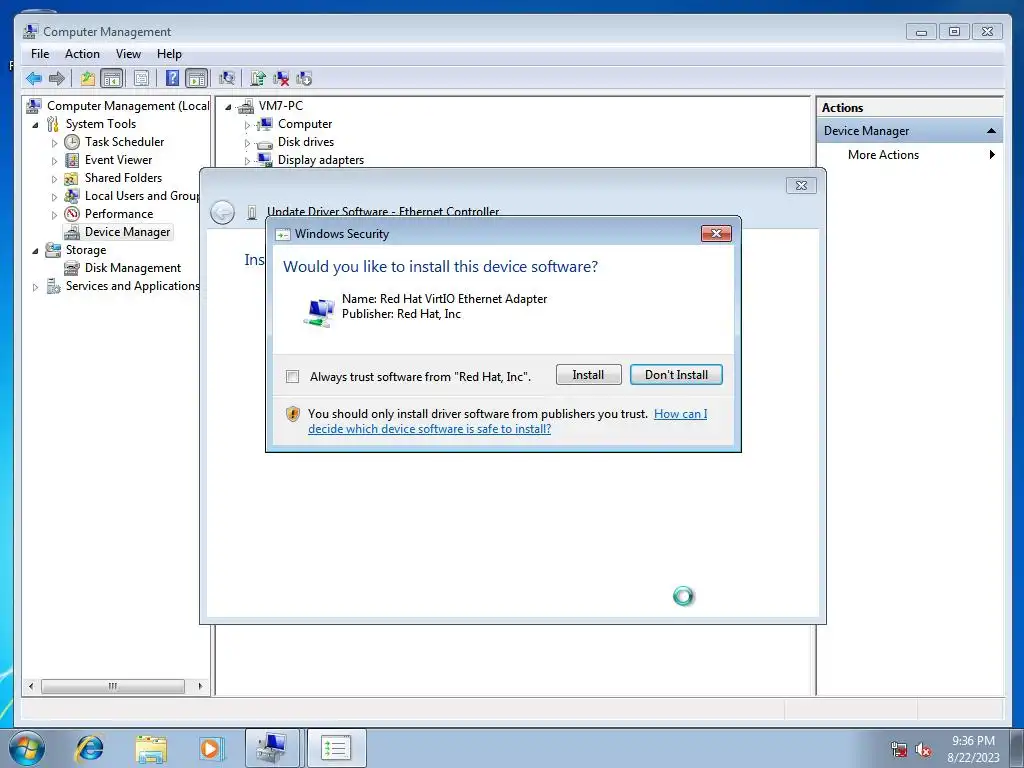Collapse the Device Manager actions section
This screenshot has width=1024, height=768.
(991, 131)
